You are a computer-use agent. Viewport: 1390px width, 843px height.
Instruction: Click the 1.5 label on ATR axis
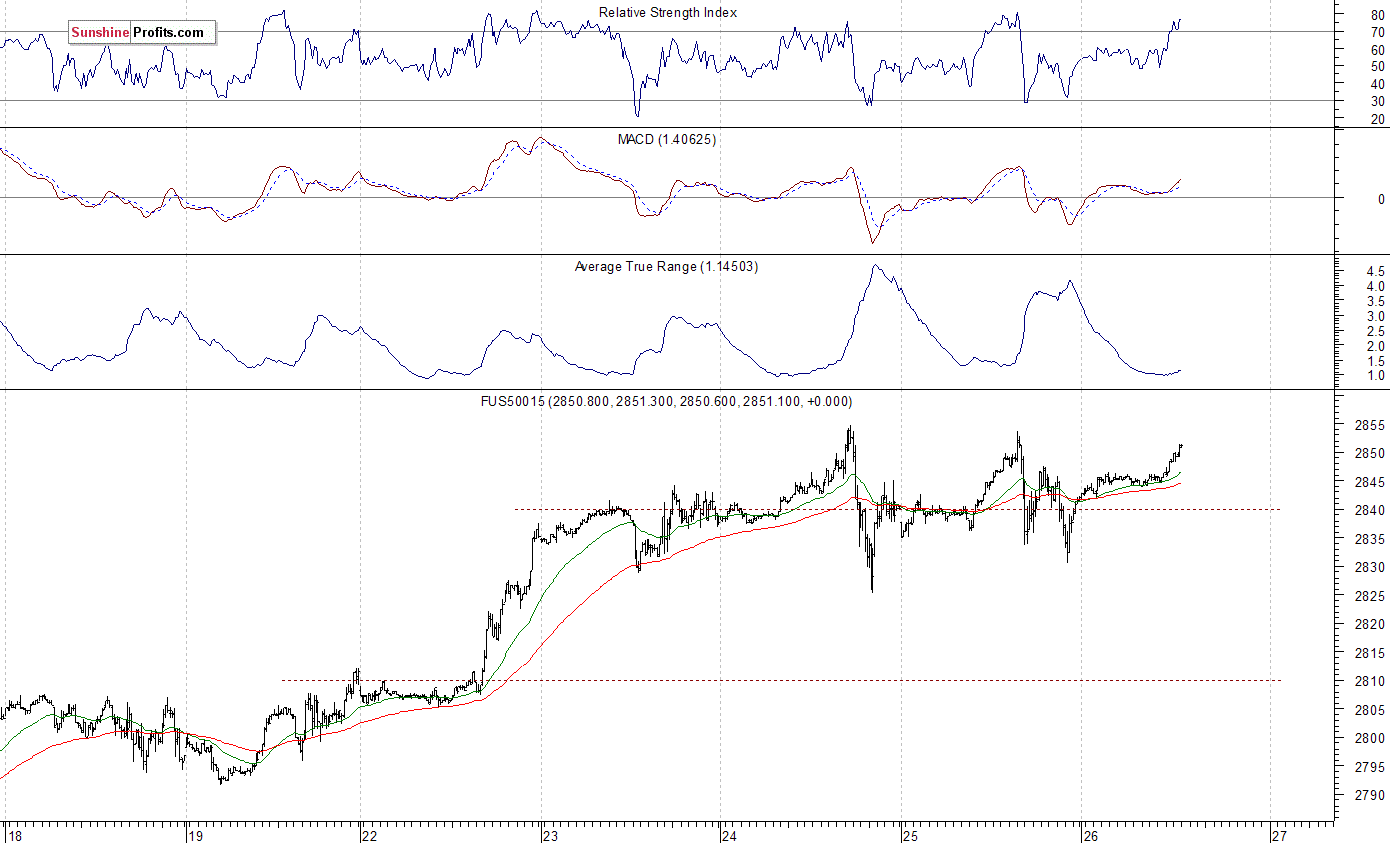(x=1375, y=362)
